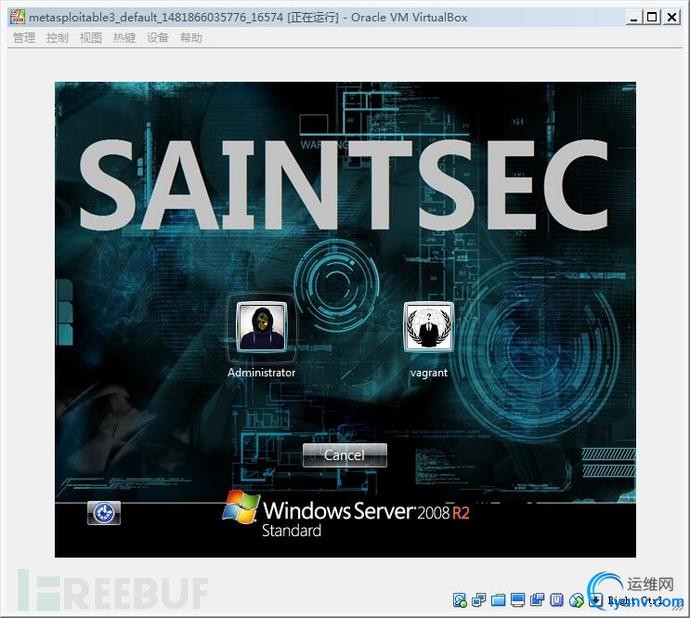690x618 pixels.
Task: Click the vagrant user name label
Action: tap(429, 373)
